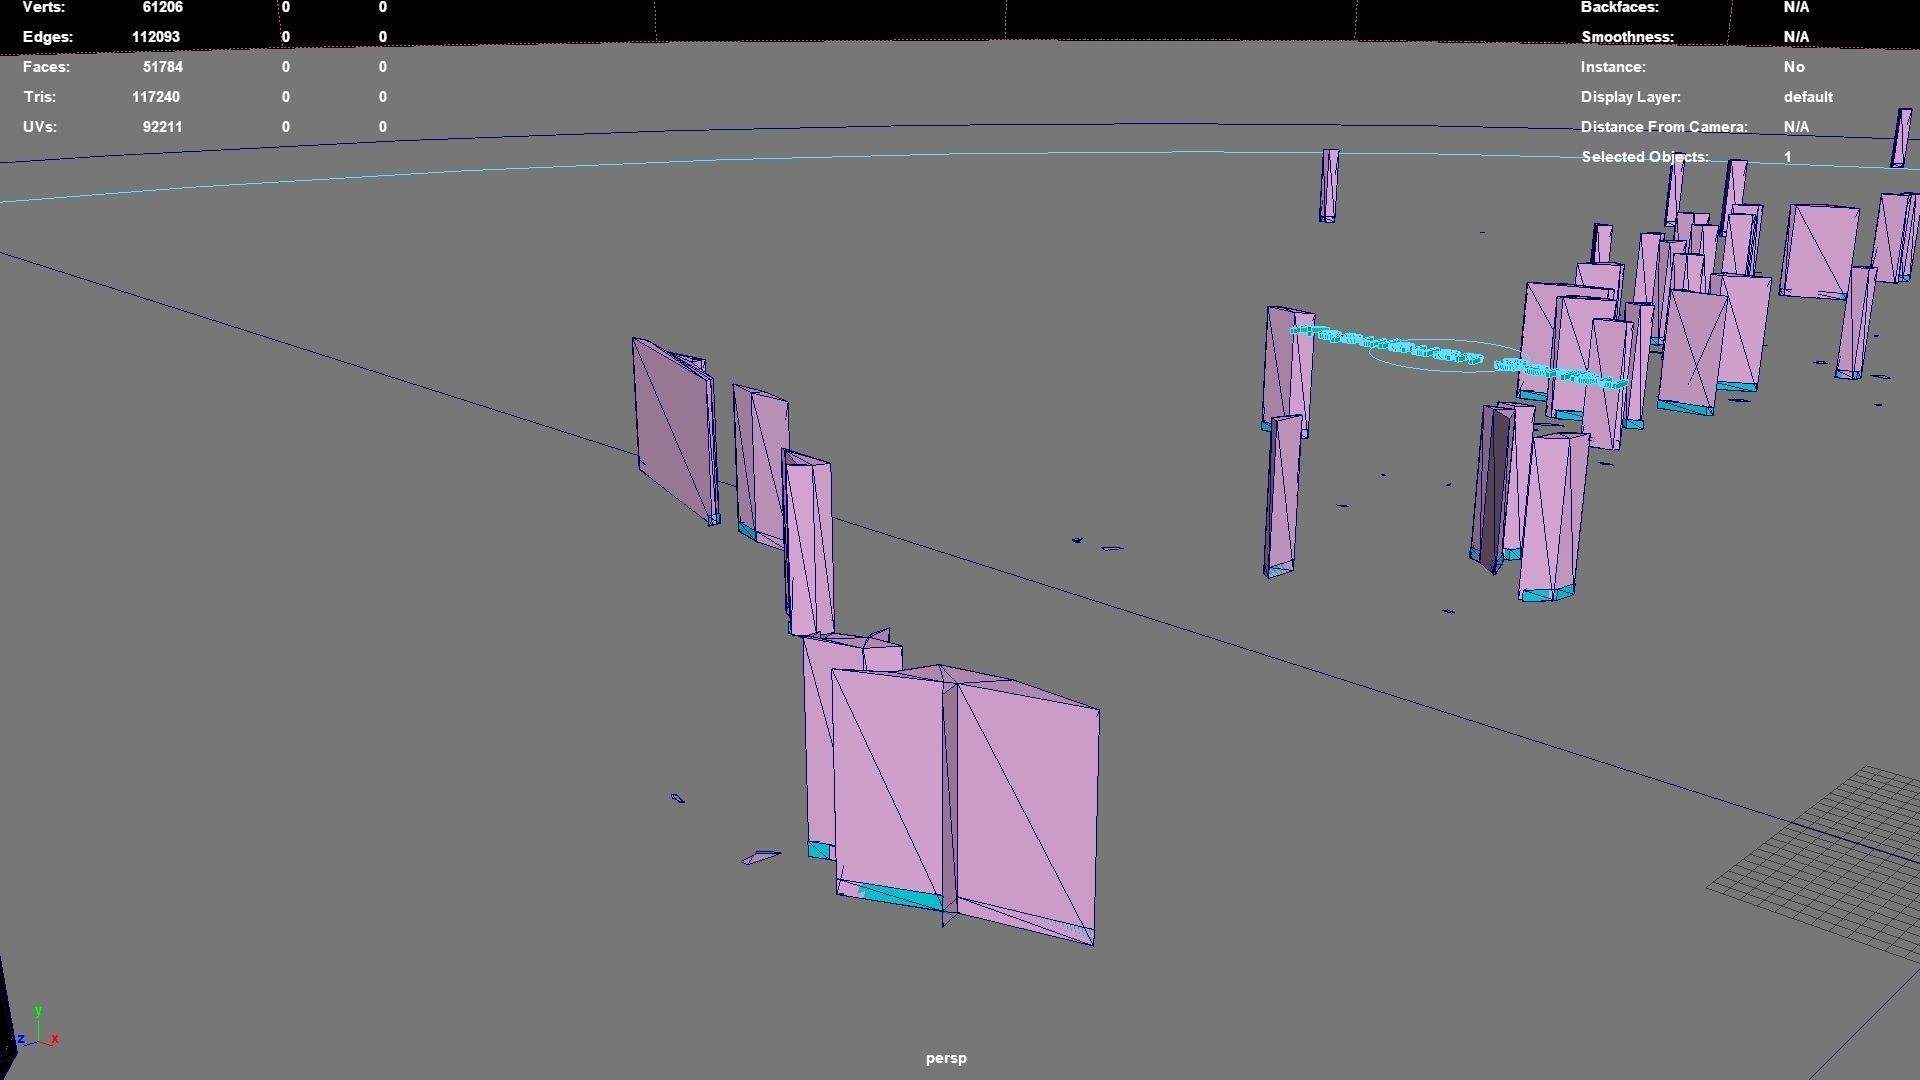This screenshot has width=1920, height=1080.
Task: Click the cyan base strip of foreground block
Action: [x=900, y=896]
